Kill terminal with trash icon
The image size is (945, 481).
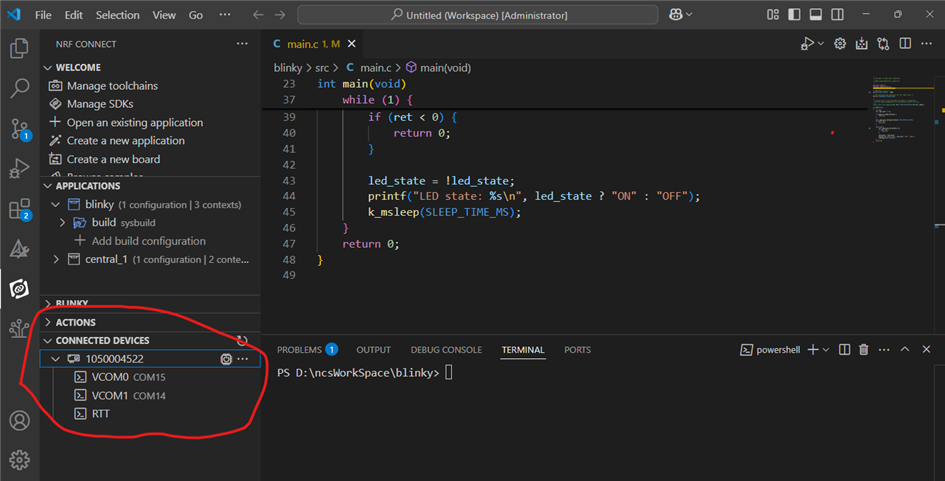(x=864, y=350)
